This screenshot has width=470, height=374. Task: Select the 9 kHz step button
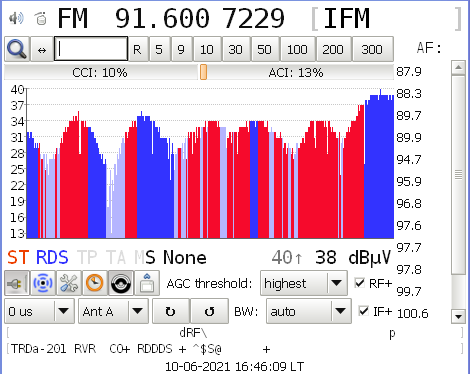(x=181, y=49)
